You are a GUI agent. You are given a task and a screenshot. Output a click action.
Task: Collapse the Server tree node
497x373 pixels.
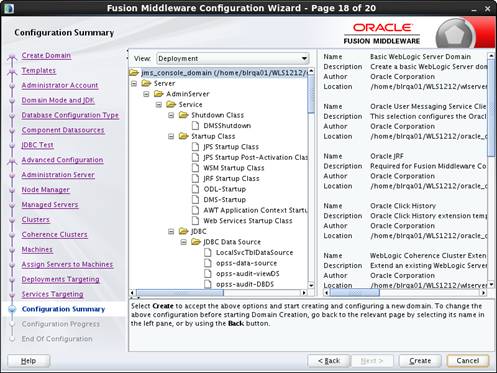[x=134, y=83]
